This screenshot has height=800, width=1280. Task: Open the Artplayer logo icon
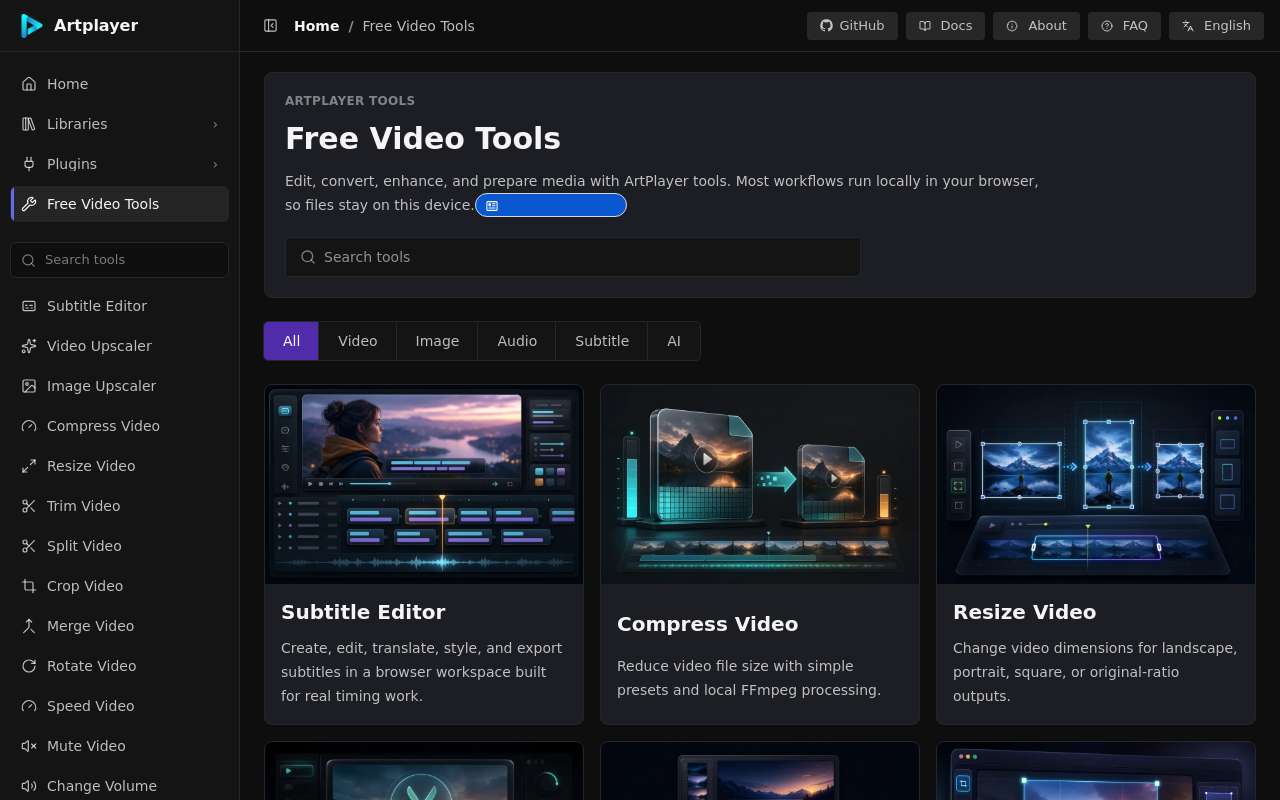coord(32,26)
